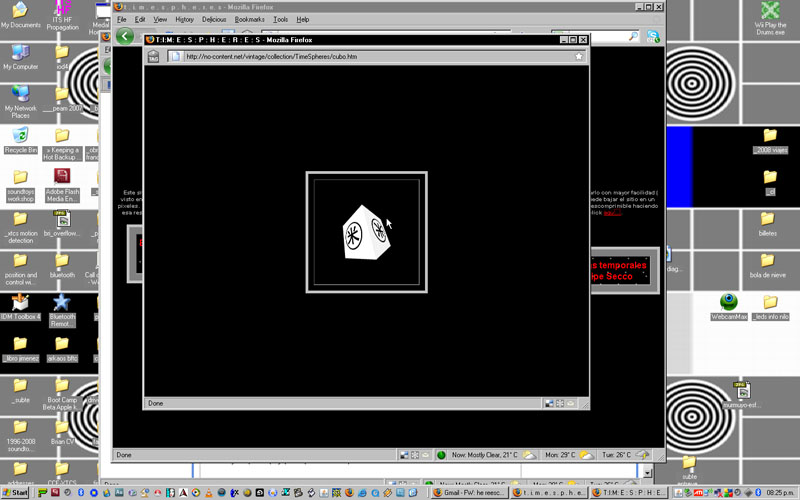
Task: Open Recycle Bin on the desktop
Action: [x=20, y=135]
